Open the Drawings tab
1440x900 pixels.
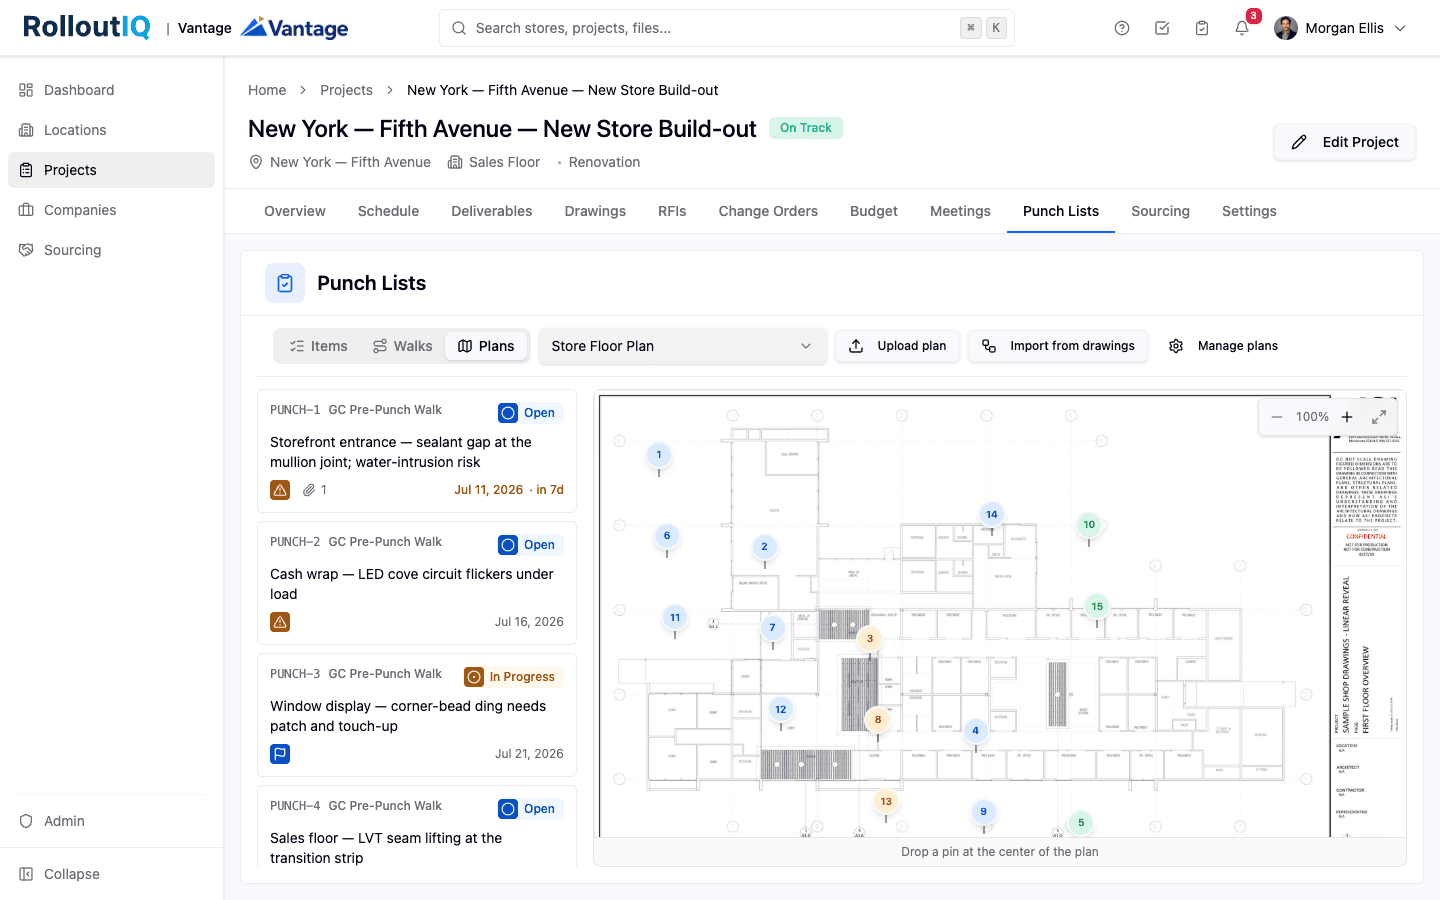point(595,211)
